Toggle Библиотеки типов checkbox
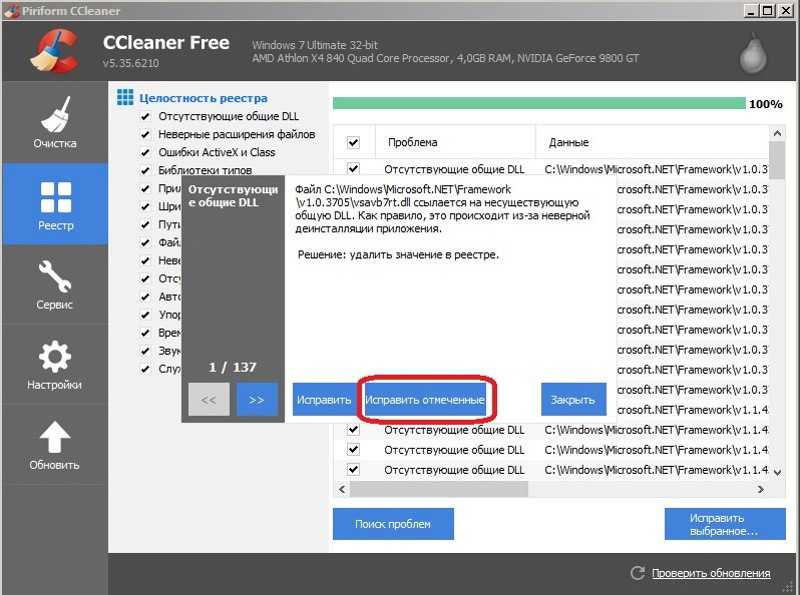 point(145,170)
